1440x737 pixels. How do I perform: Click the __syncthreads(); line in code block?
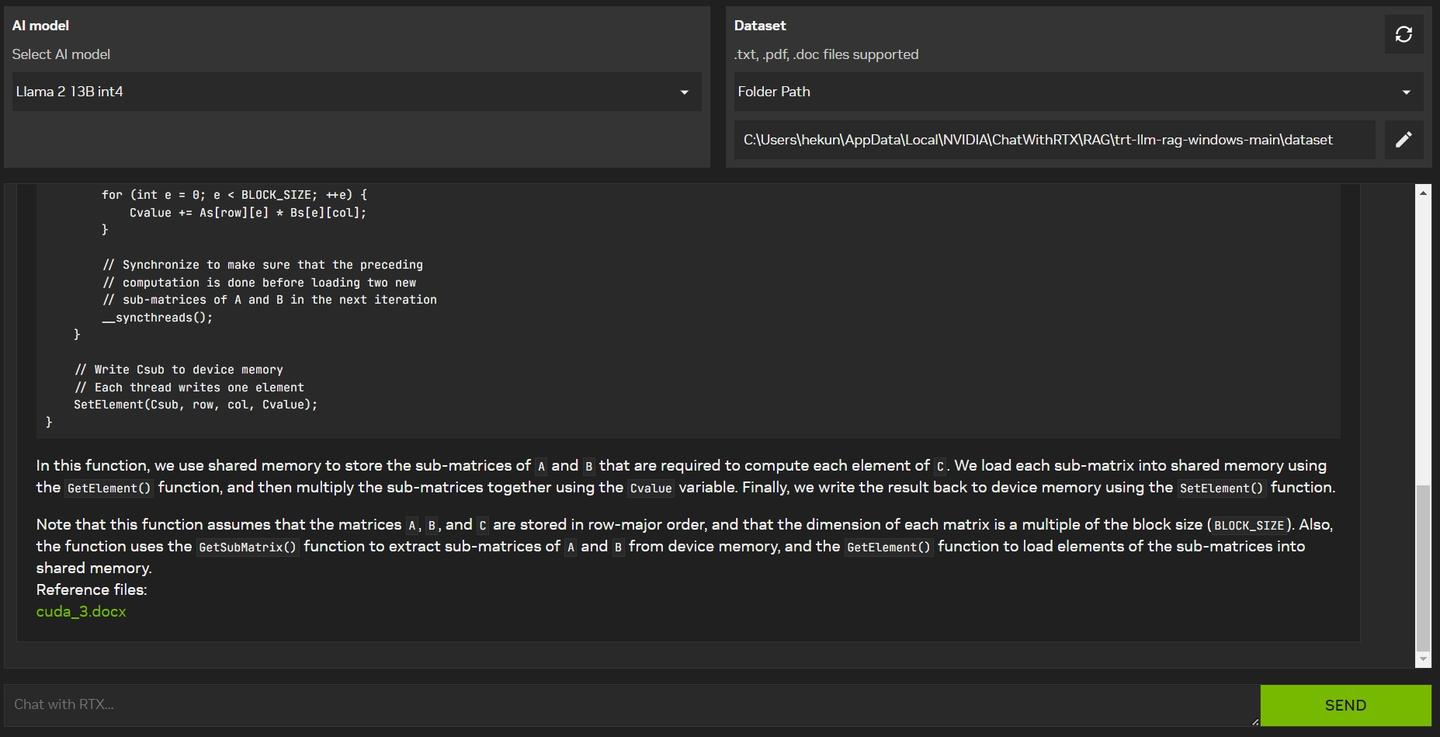click(157, 317)
